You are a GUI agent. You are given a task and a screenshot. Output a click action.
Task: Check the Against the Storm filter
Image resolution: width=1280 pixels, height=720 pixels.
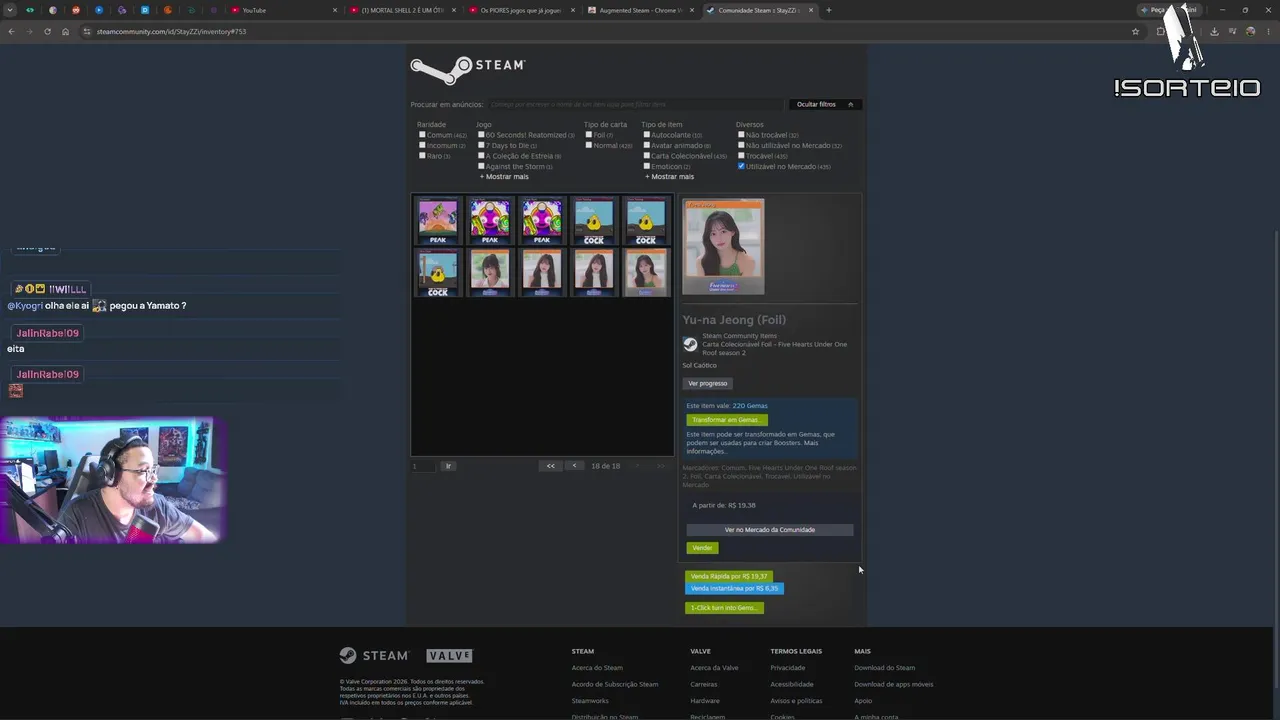[x=481, y=166]
